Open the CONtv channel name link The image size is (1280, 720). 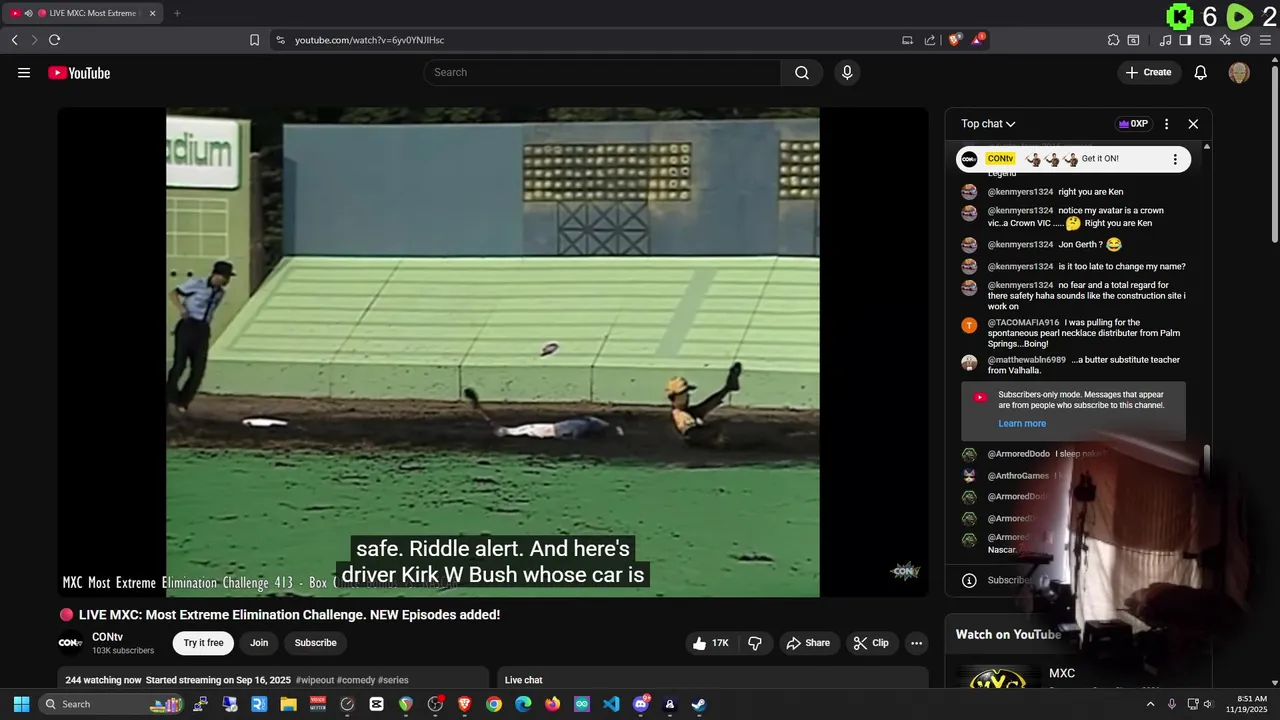point(107,637)
